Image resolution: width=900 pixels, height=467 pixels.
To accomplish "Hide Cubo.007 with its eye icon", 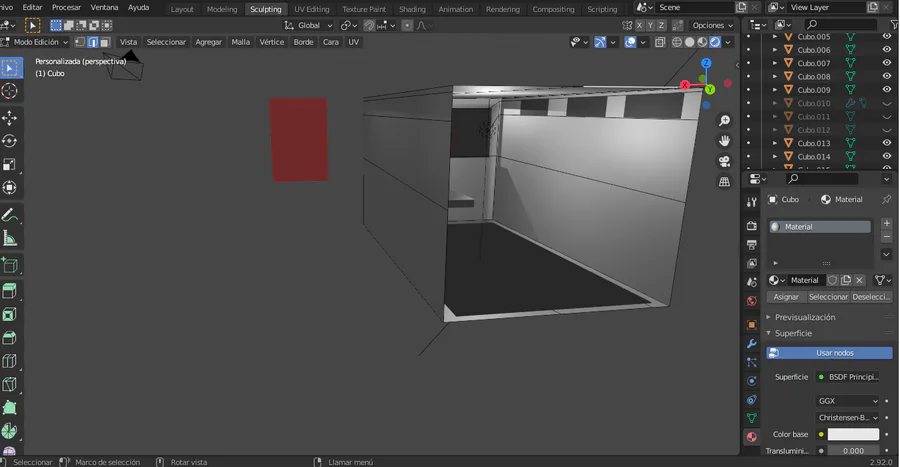I will [x=887, y=63].
